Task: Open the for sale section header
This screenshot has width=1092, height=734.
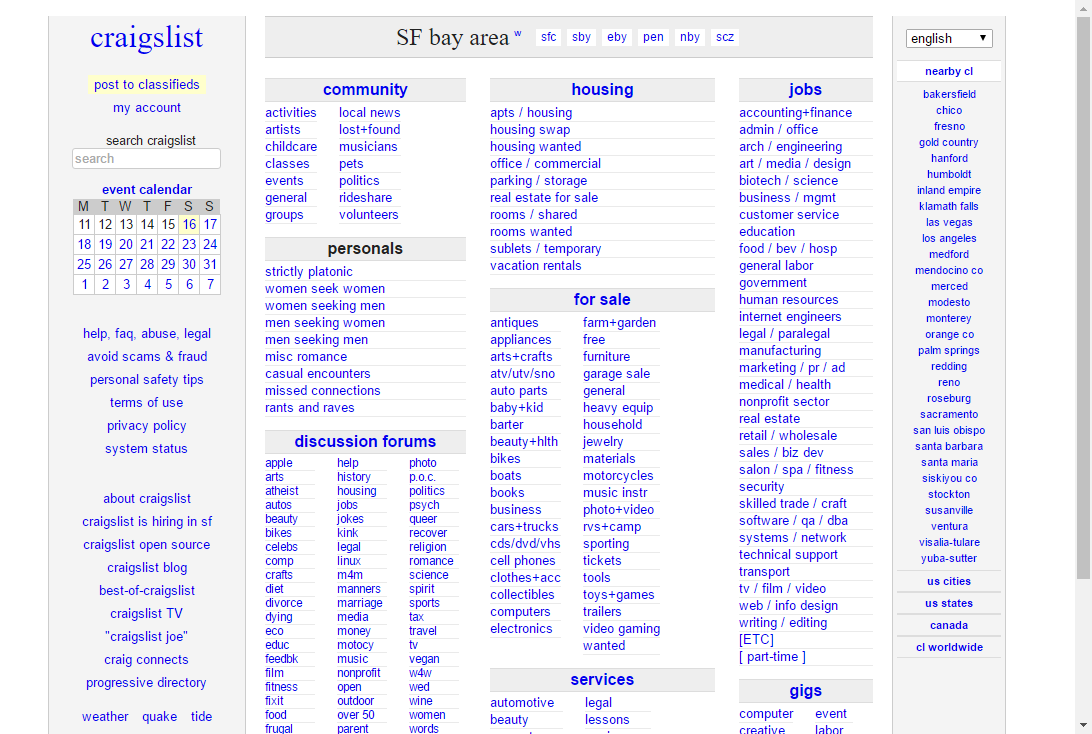Action: pyautogui.click(x=602, y=299)
